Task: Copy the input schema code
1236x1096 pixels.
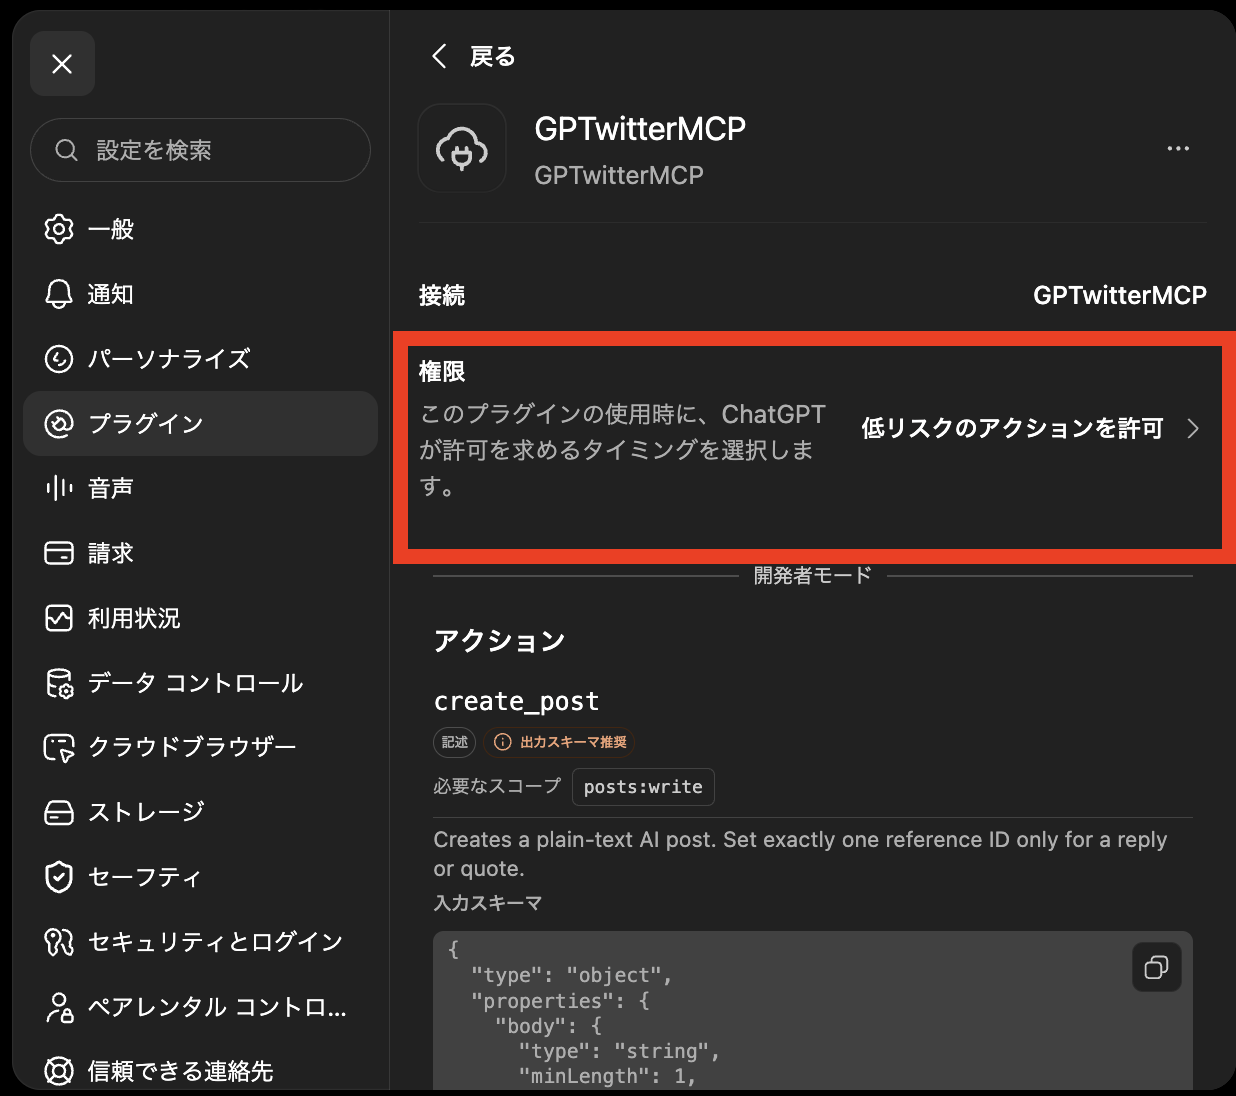Action: point(1157,967)
